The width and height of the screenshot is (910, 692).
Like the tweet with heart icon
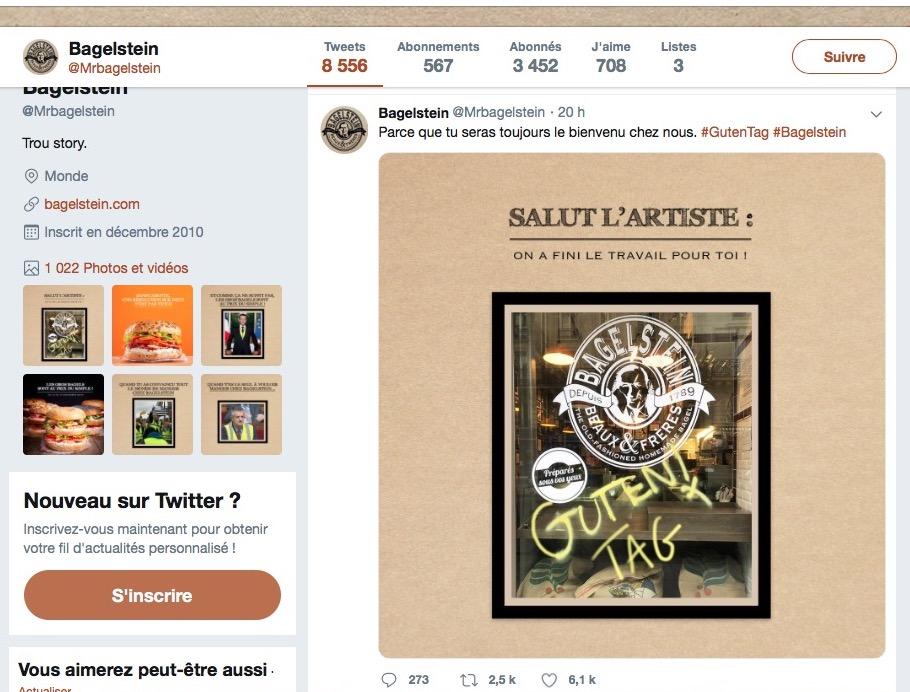549,680
